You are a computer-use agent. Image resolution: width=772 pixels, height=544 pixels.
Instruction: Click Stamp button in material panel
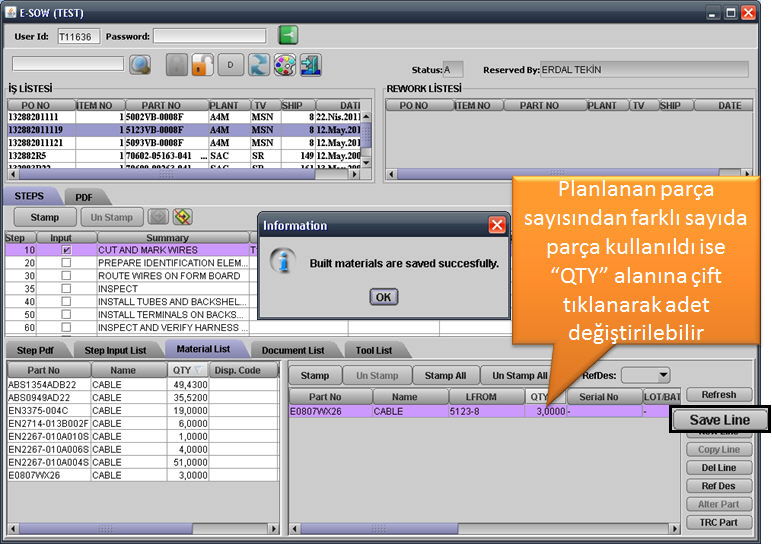(x=315, y=376)
